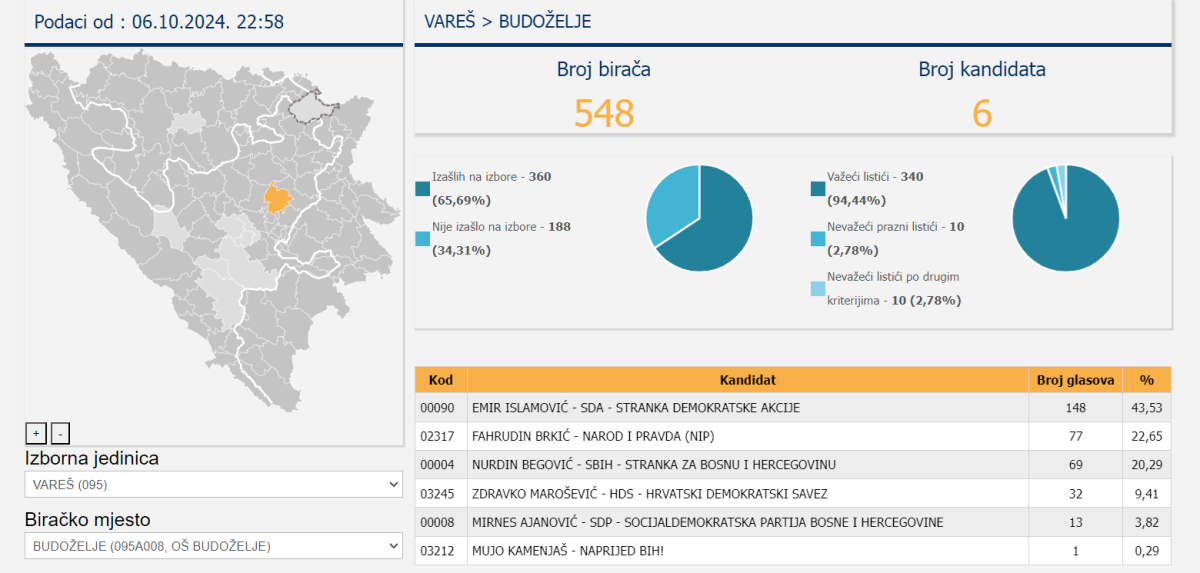Select candidate row Mirnes Ajanović - SDP

[793, 522]
